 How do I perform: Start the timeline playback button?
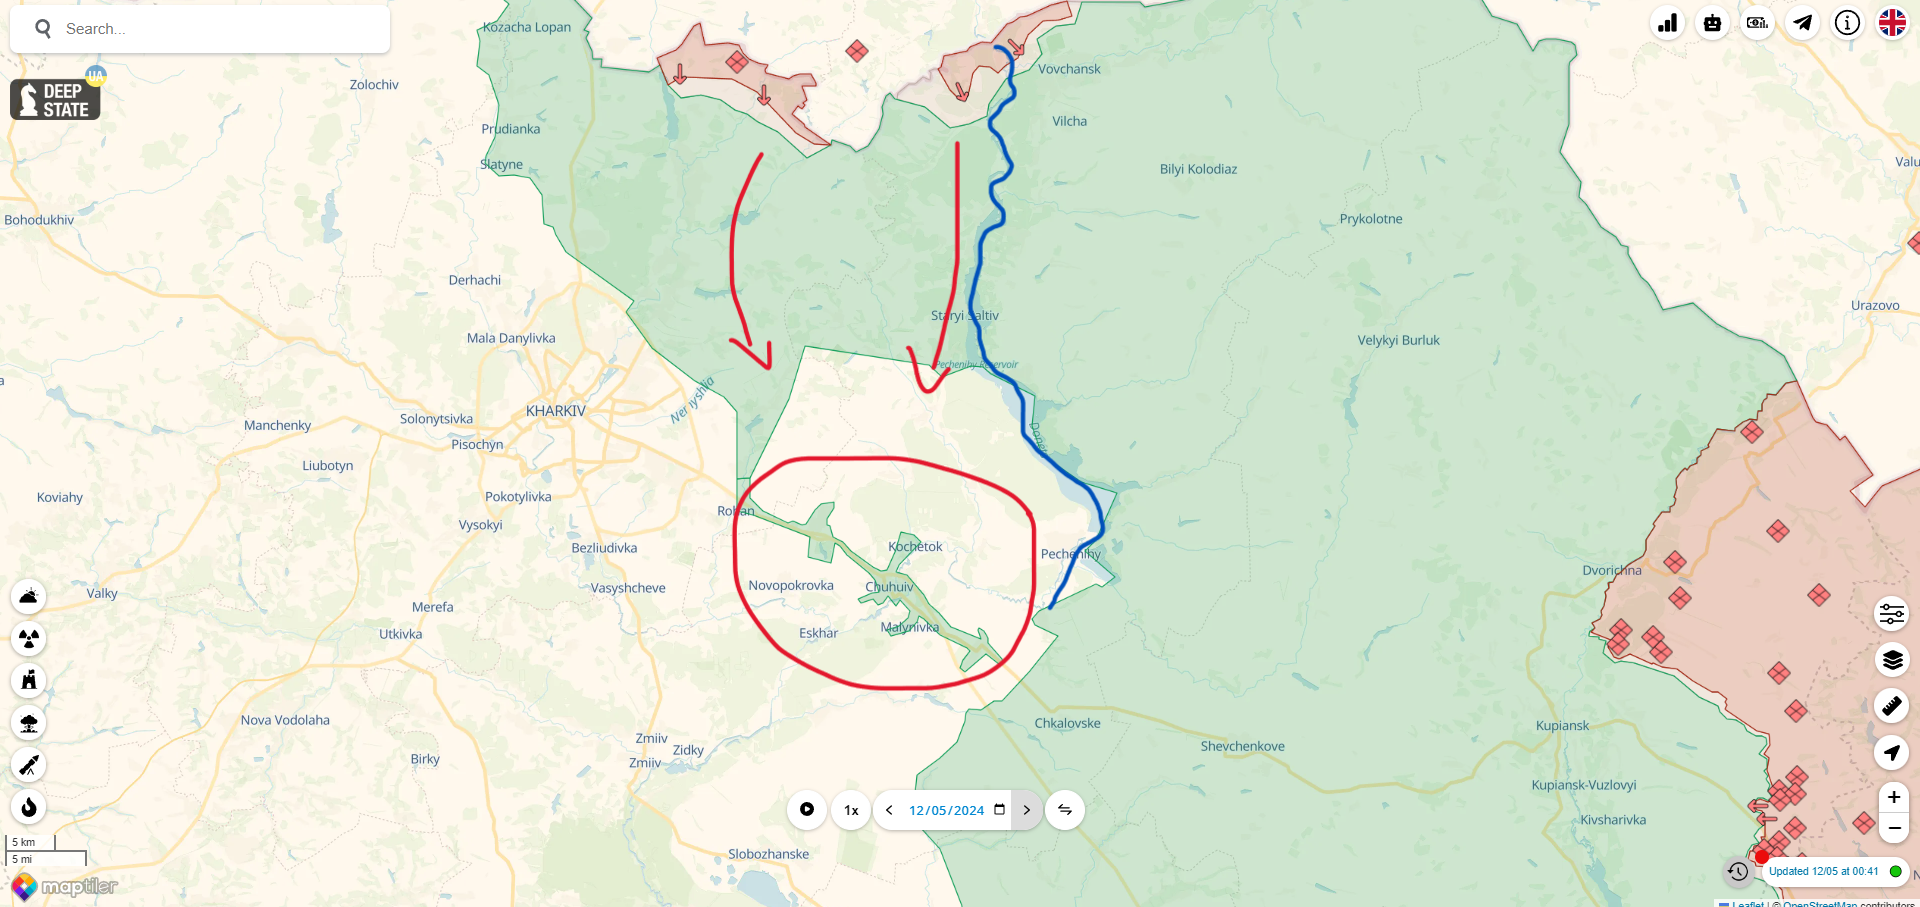807,810
